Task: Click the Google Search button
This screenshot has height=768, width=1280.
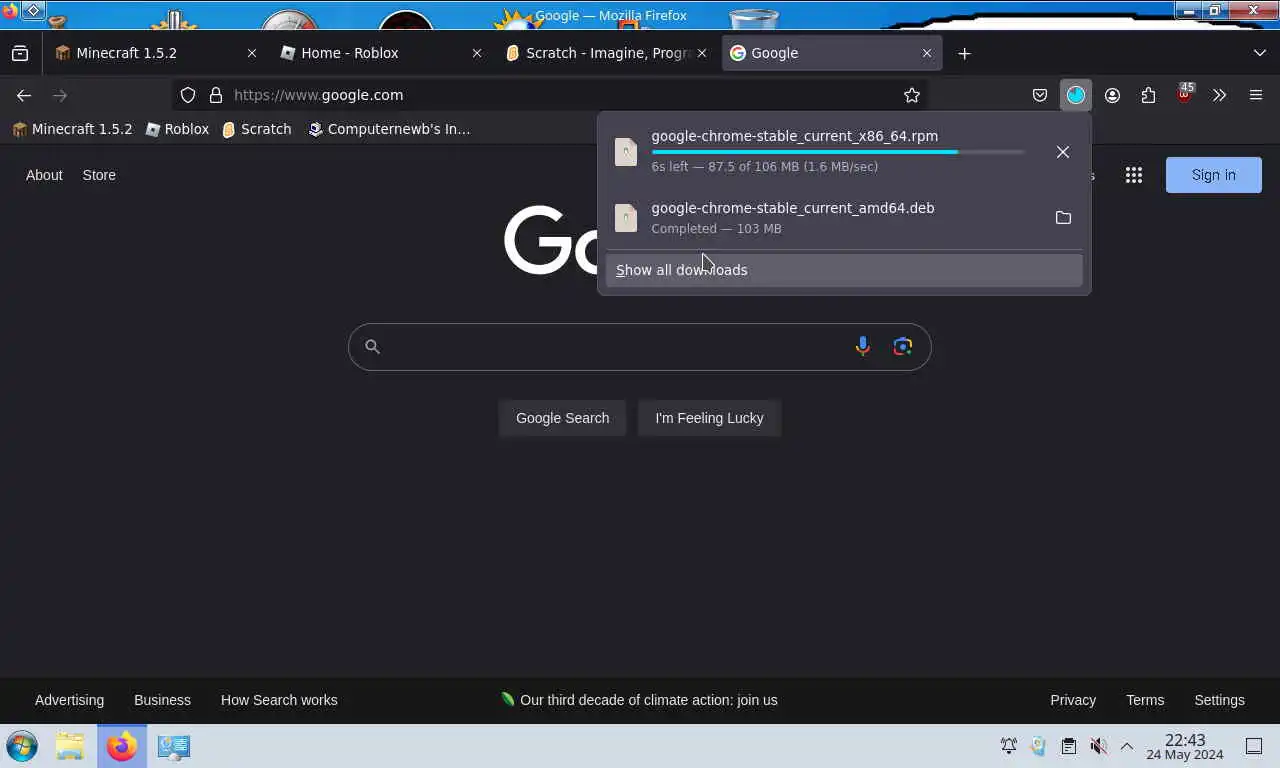Action: tap(562, 418)
